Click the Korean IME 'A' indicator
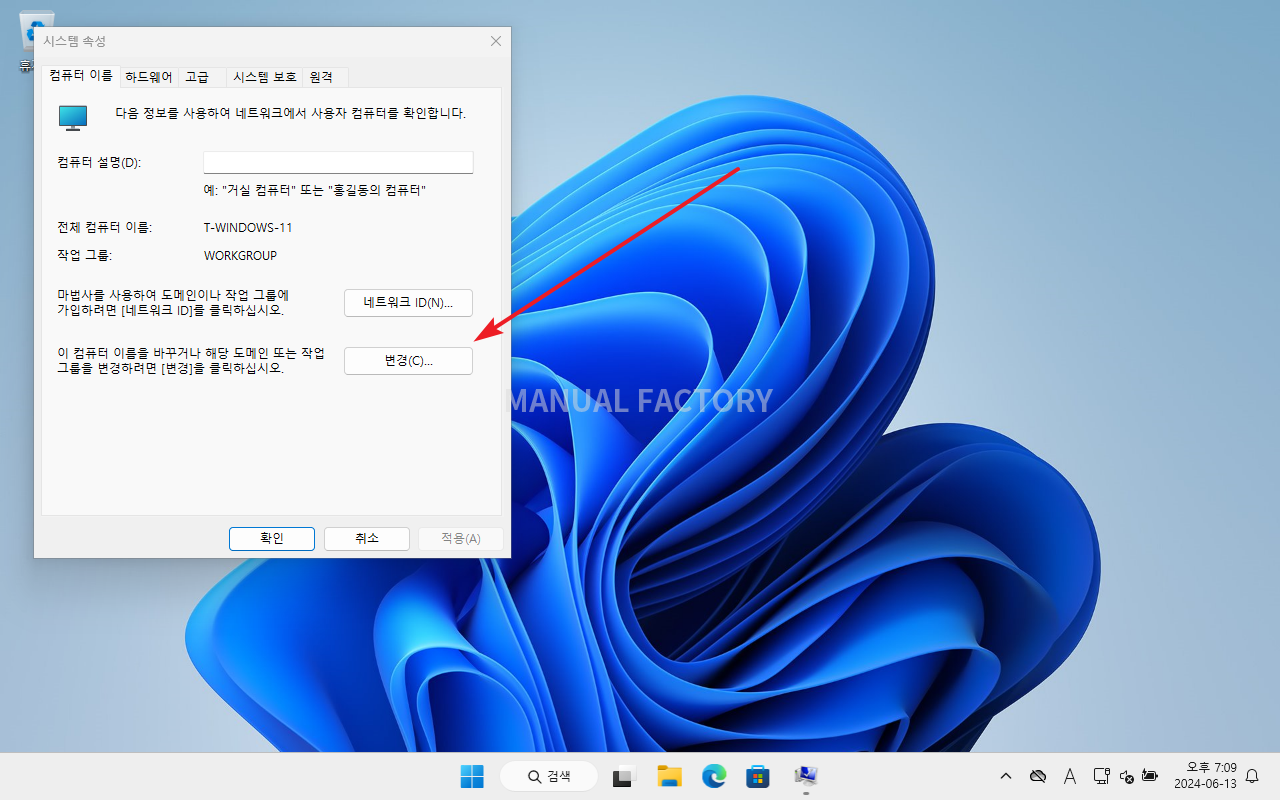The image size is (1280, 800). [1069, 776]
